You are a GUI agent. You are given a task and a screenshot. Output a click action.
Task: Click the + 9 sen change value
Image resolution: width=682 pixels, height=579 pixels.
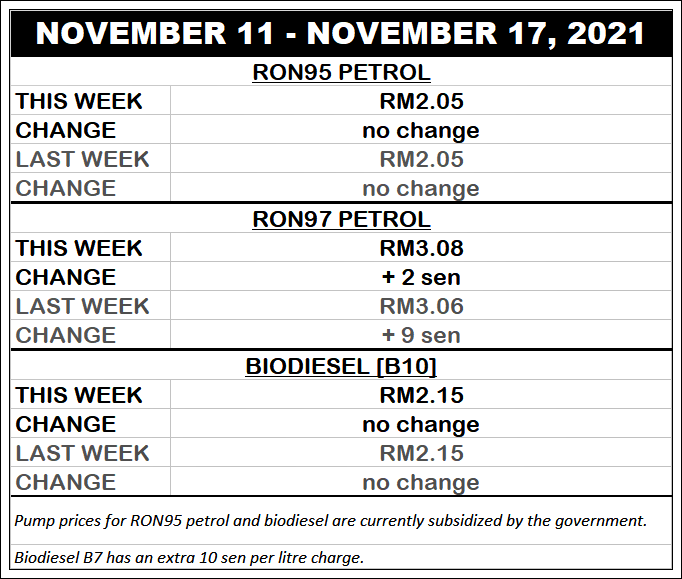click(421, 336)
